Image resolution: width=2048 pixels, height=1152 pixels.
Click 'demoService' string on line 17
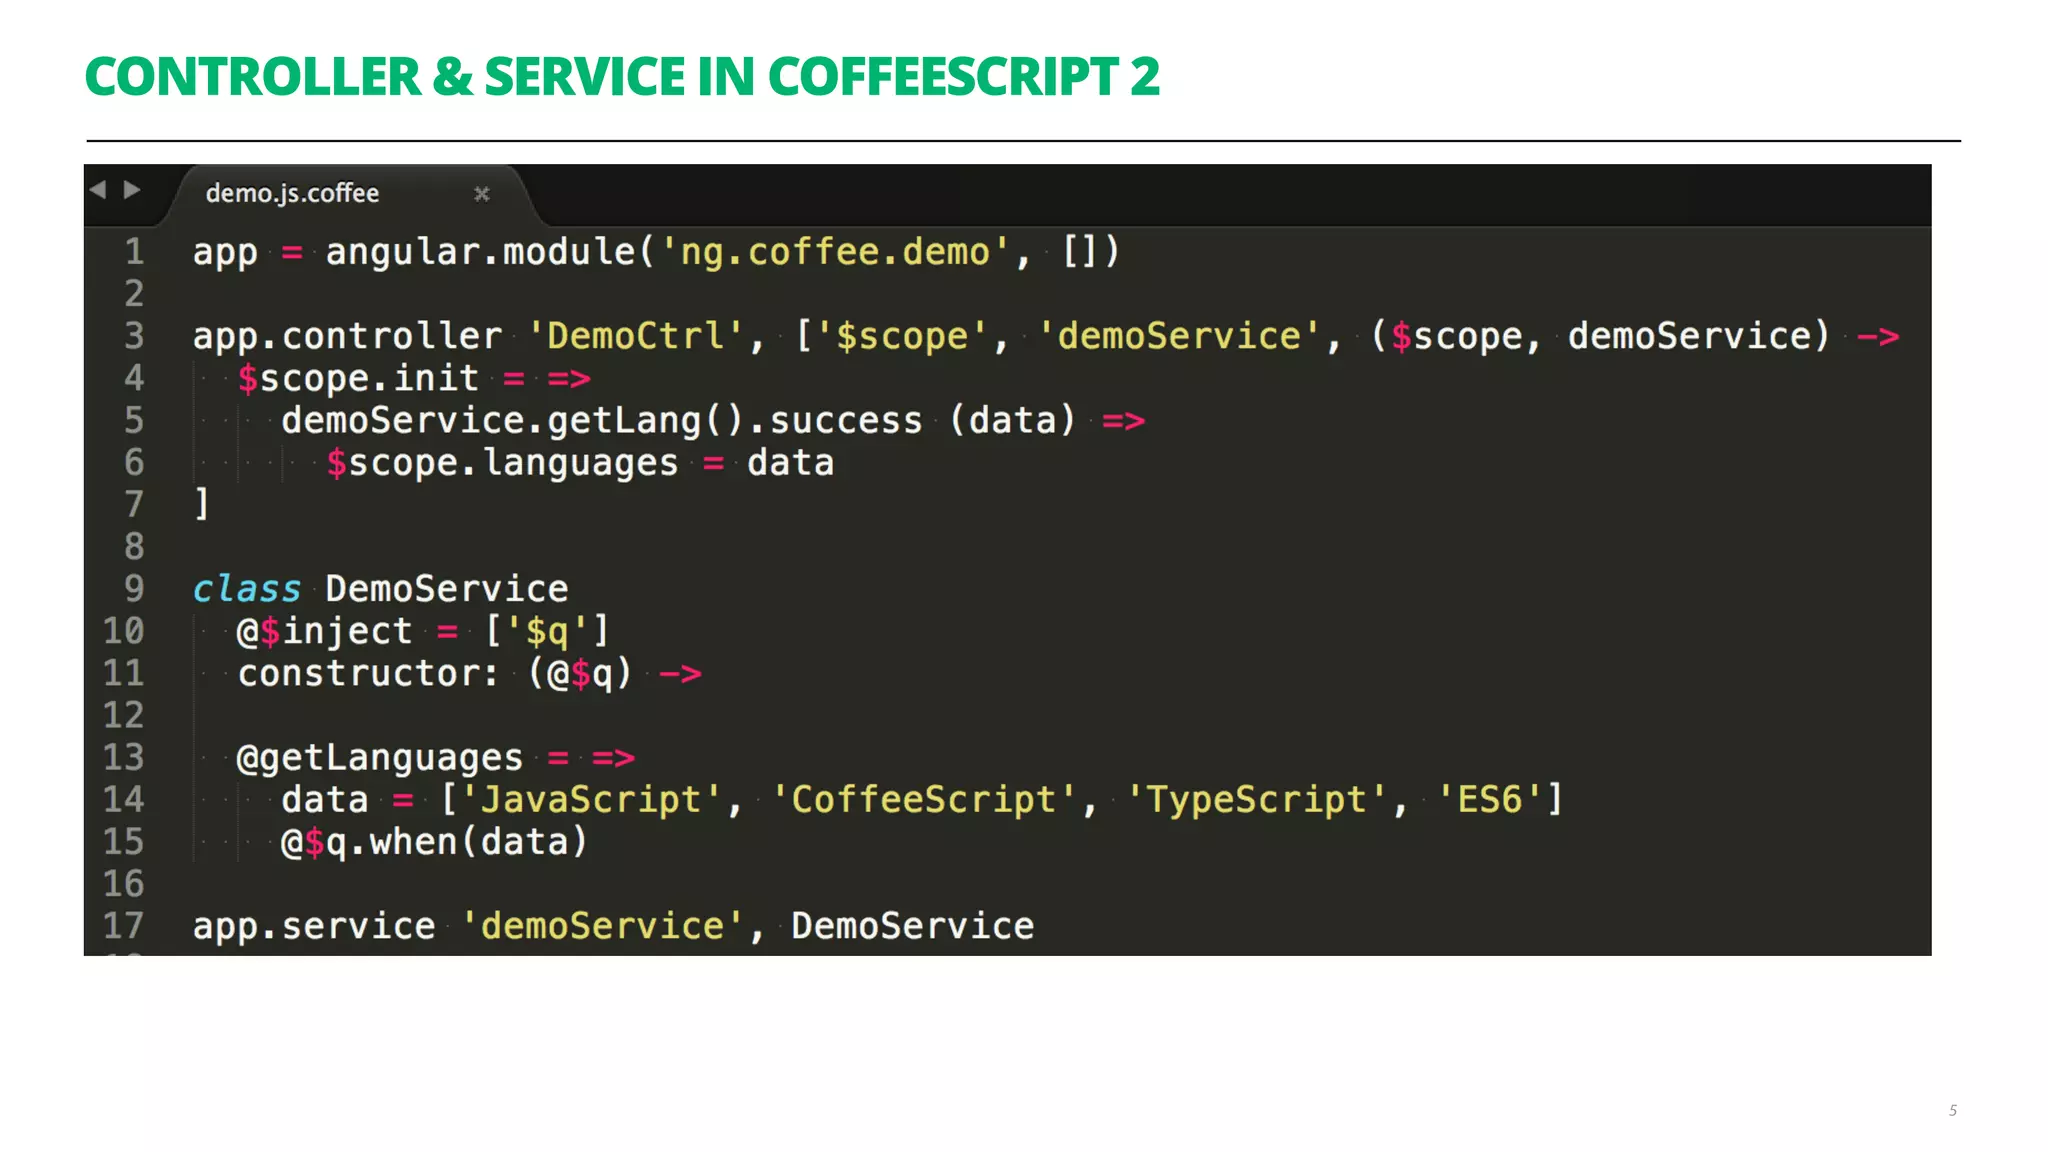tap(603, 927)
